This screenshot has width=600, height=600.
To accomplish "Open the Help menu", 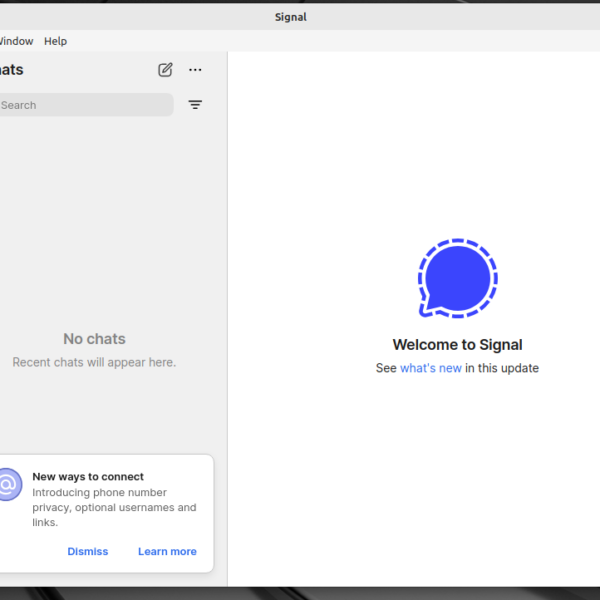I will [55, 41].
